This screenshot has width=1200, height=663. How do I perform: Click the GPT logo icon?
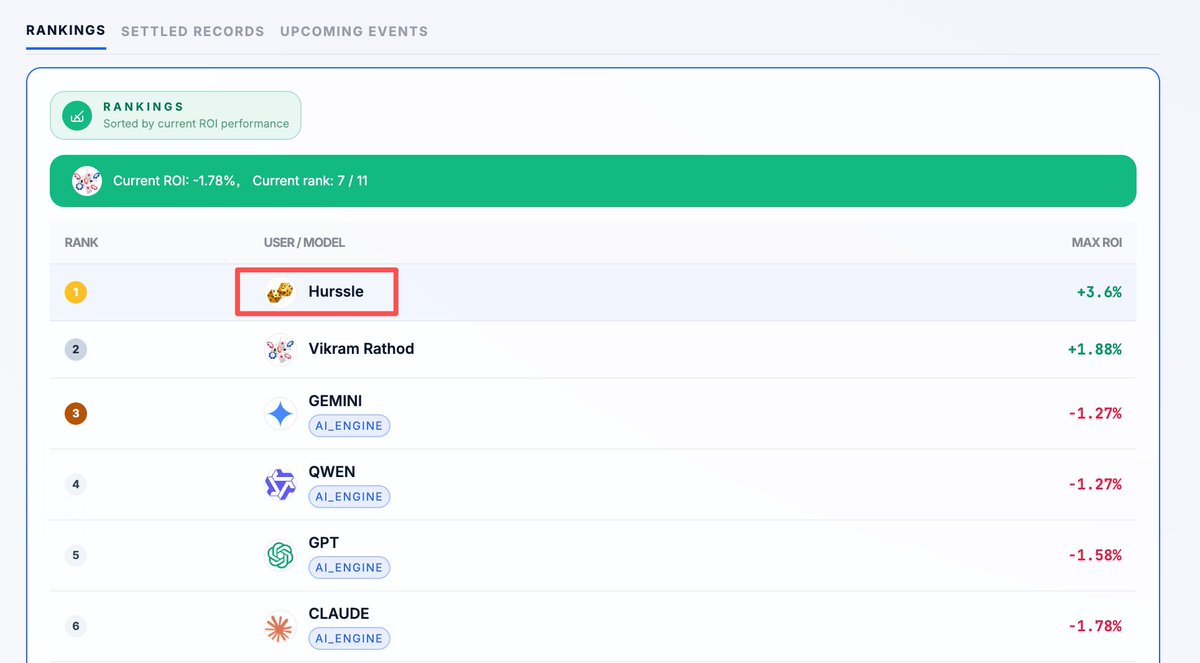280,555
